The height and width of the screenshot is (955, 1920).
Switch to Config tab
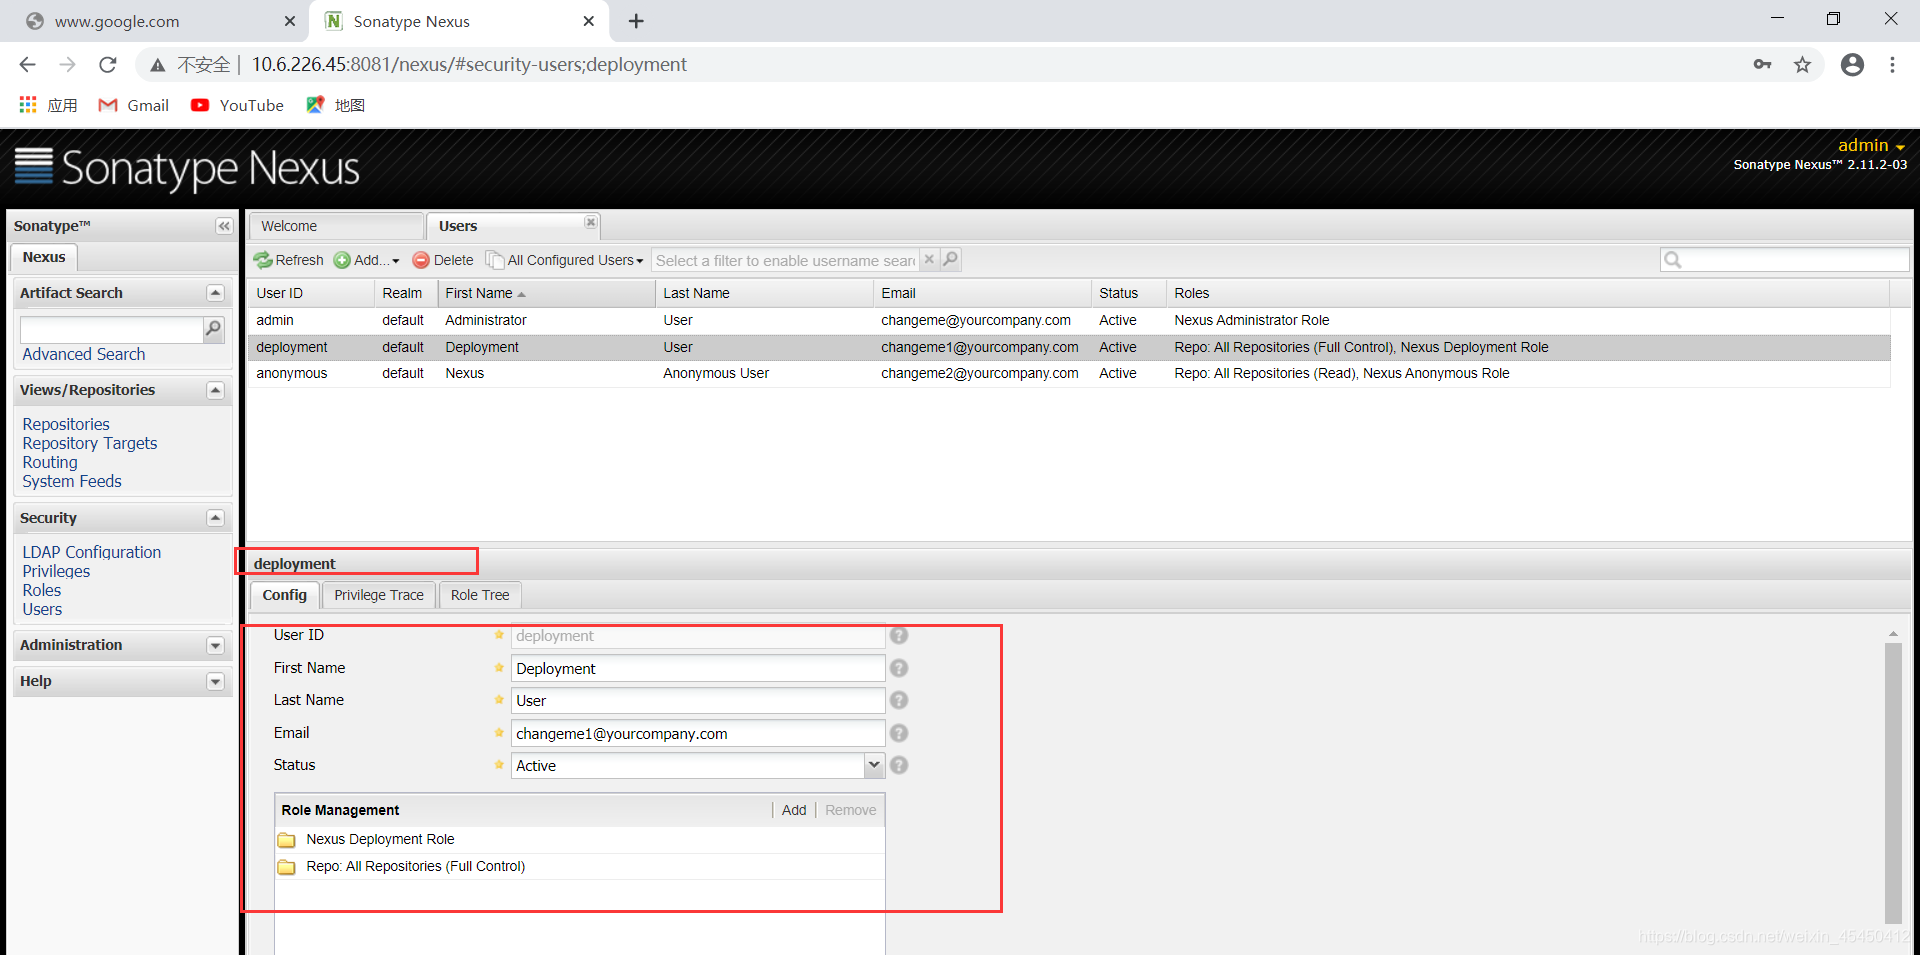(285, 595)
